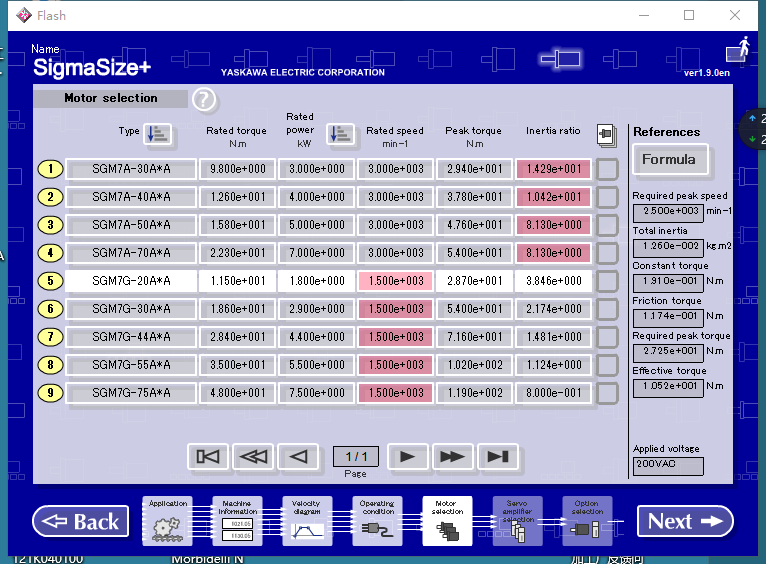Tick checkbox for SGM7A-50A*A row
Viewport: 766px width, 564px height.
(x=607, y=225)
